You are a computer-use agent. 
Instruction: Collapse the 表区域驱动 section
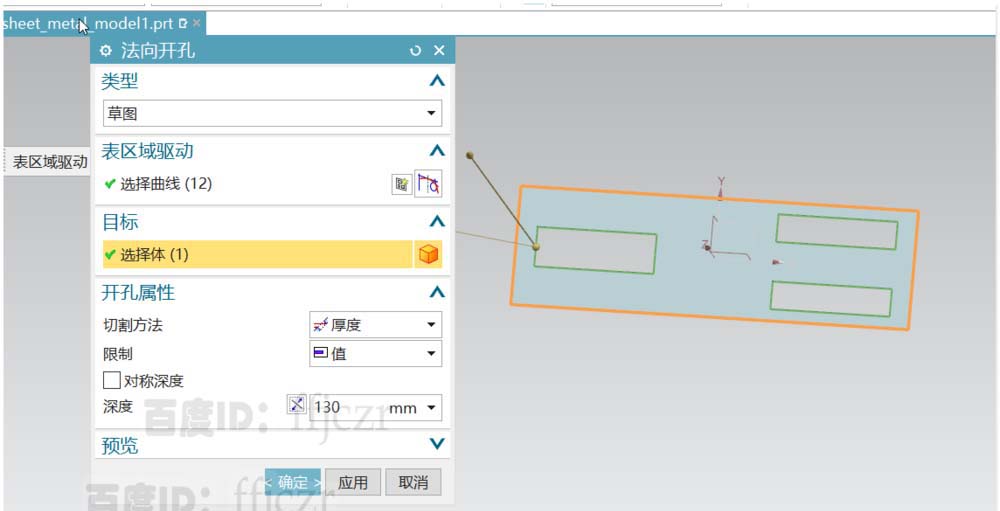437,151
